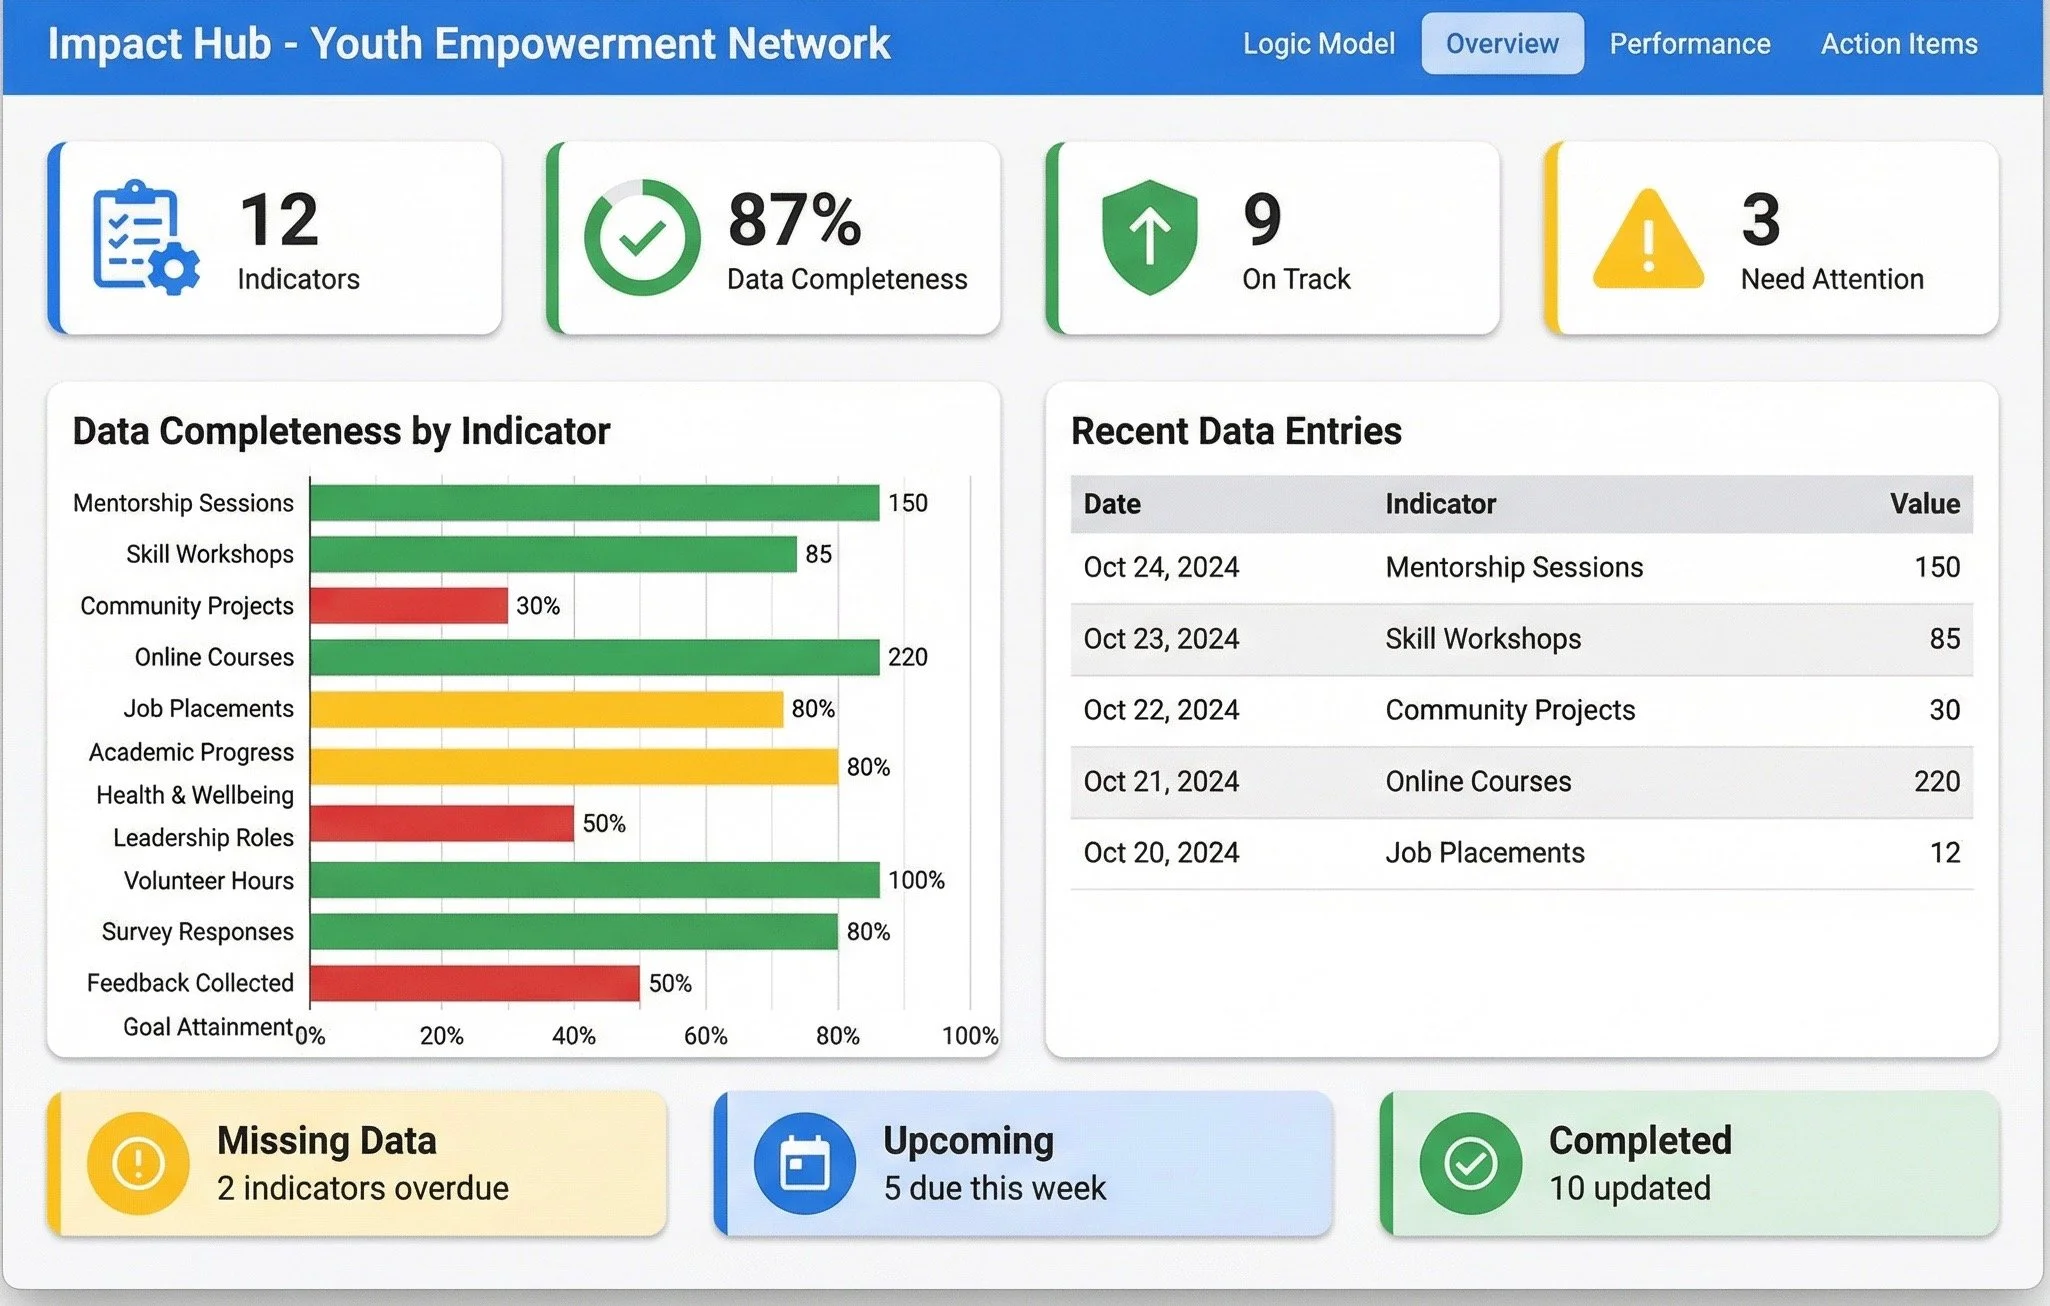Switch to the Performance tab
This screenshot has height=1306, width=2050.
pyautogui.click(x=1689, y=44)
